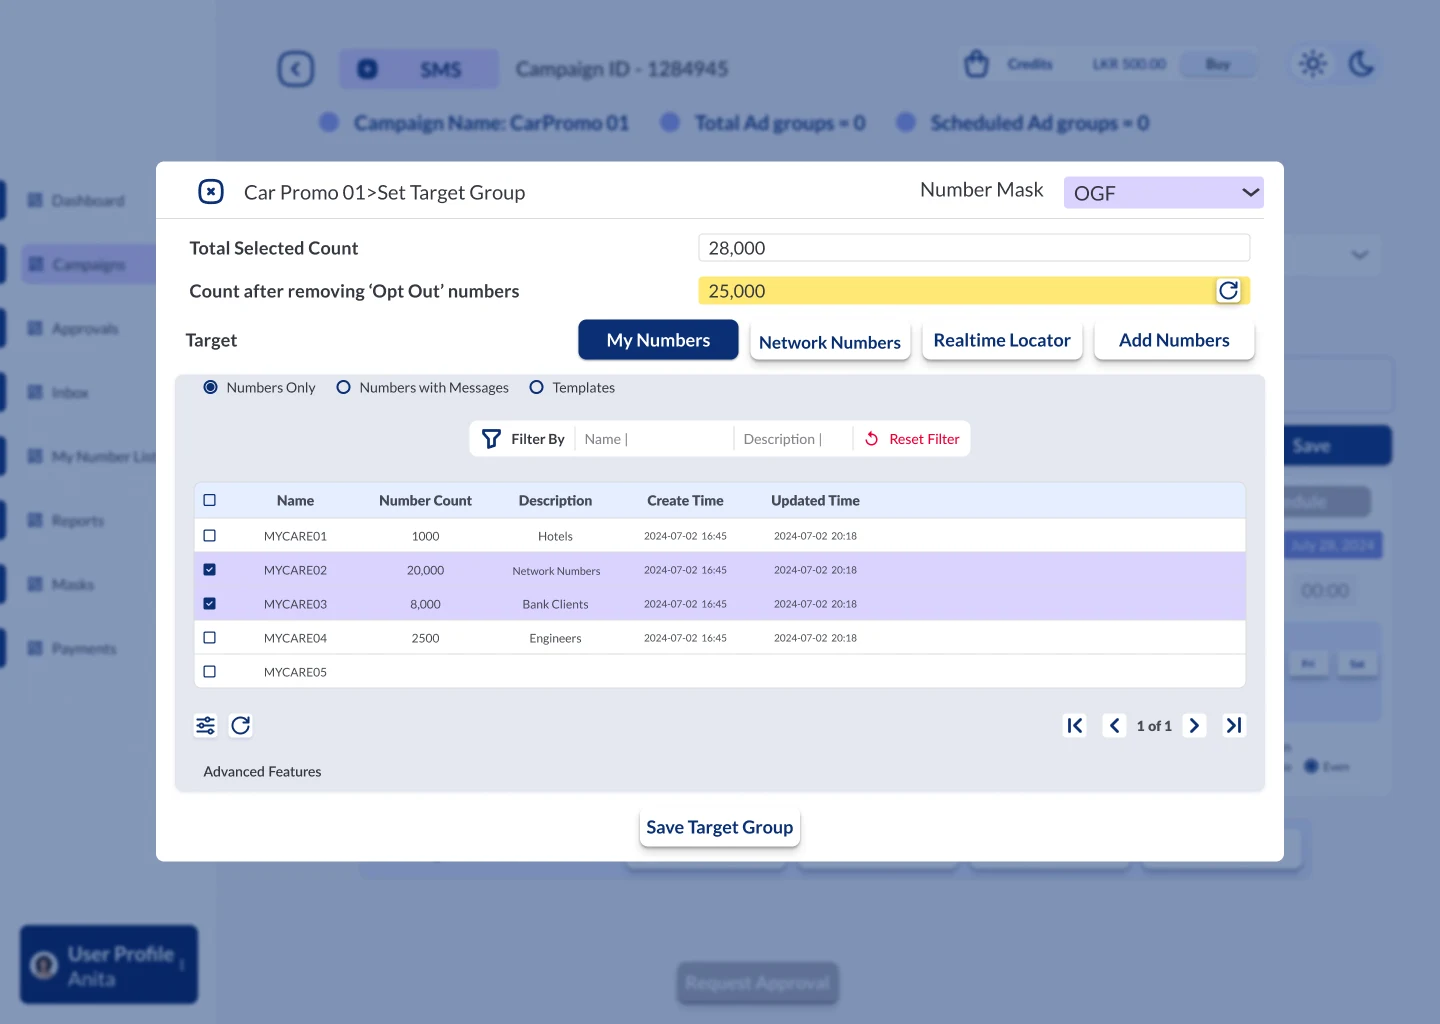Uncheck the MYCARE02 row checkbox
This screenshot has height=1024, width=1440.
tap(210, 570)
